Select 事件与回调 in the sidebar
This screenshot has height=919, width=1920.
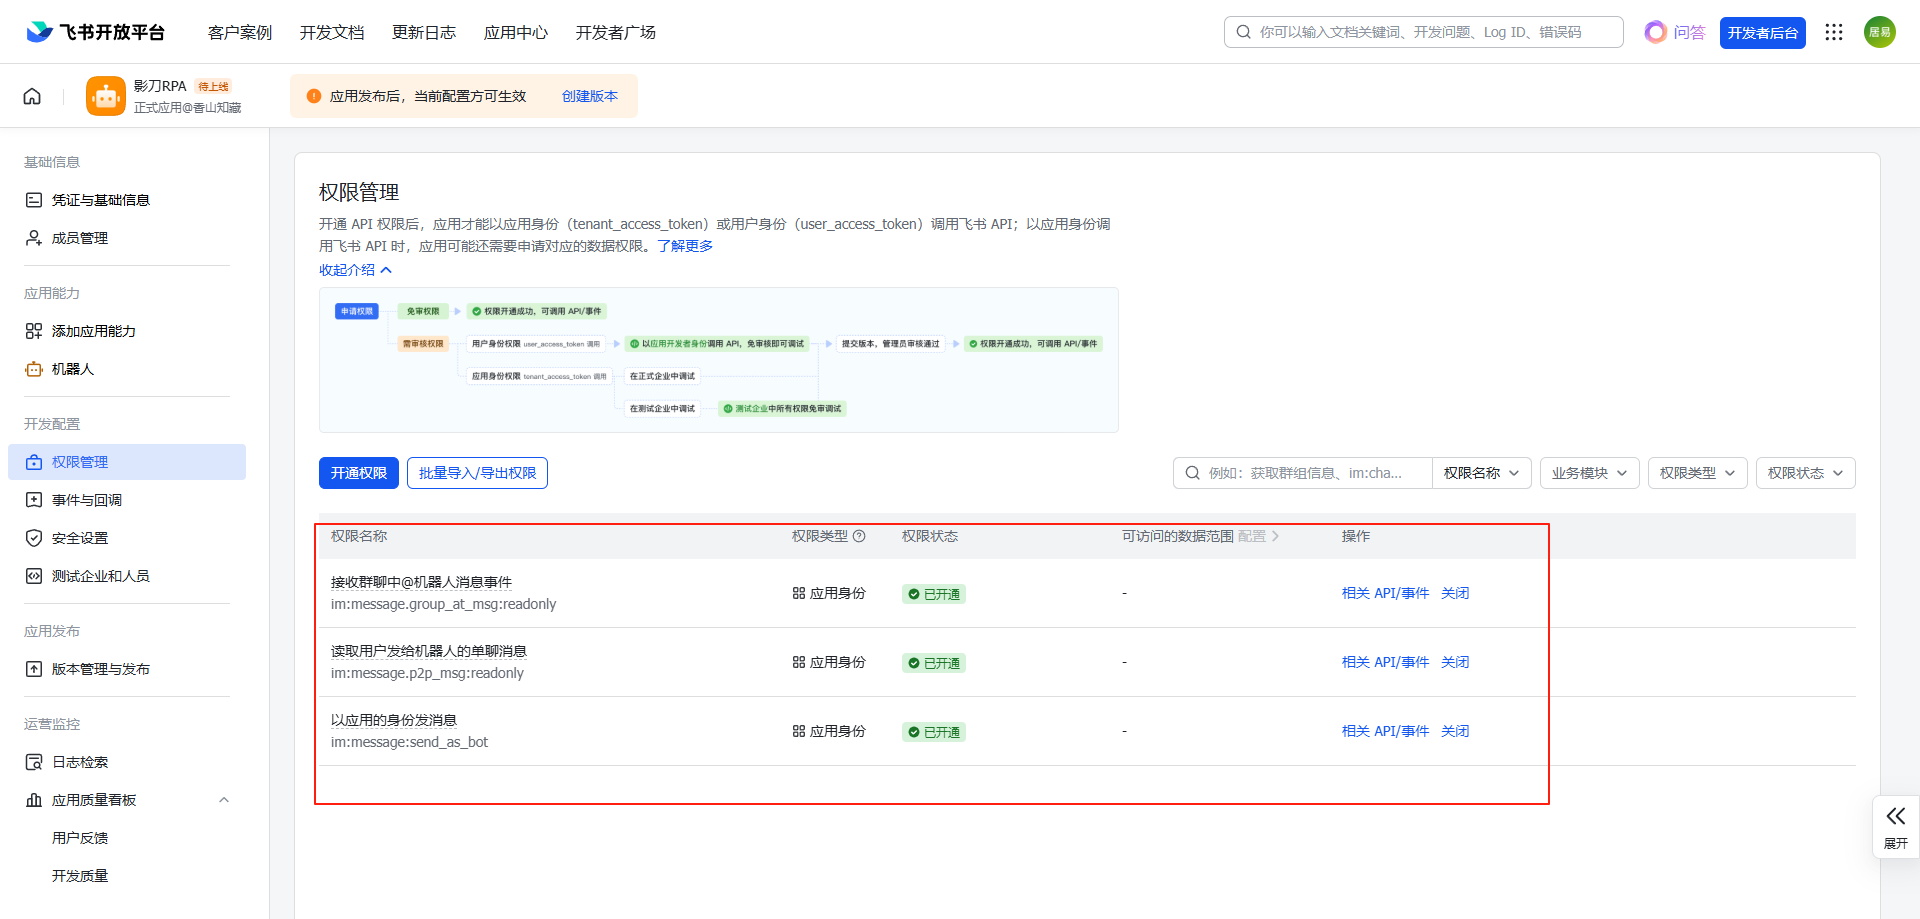87,500
